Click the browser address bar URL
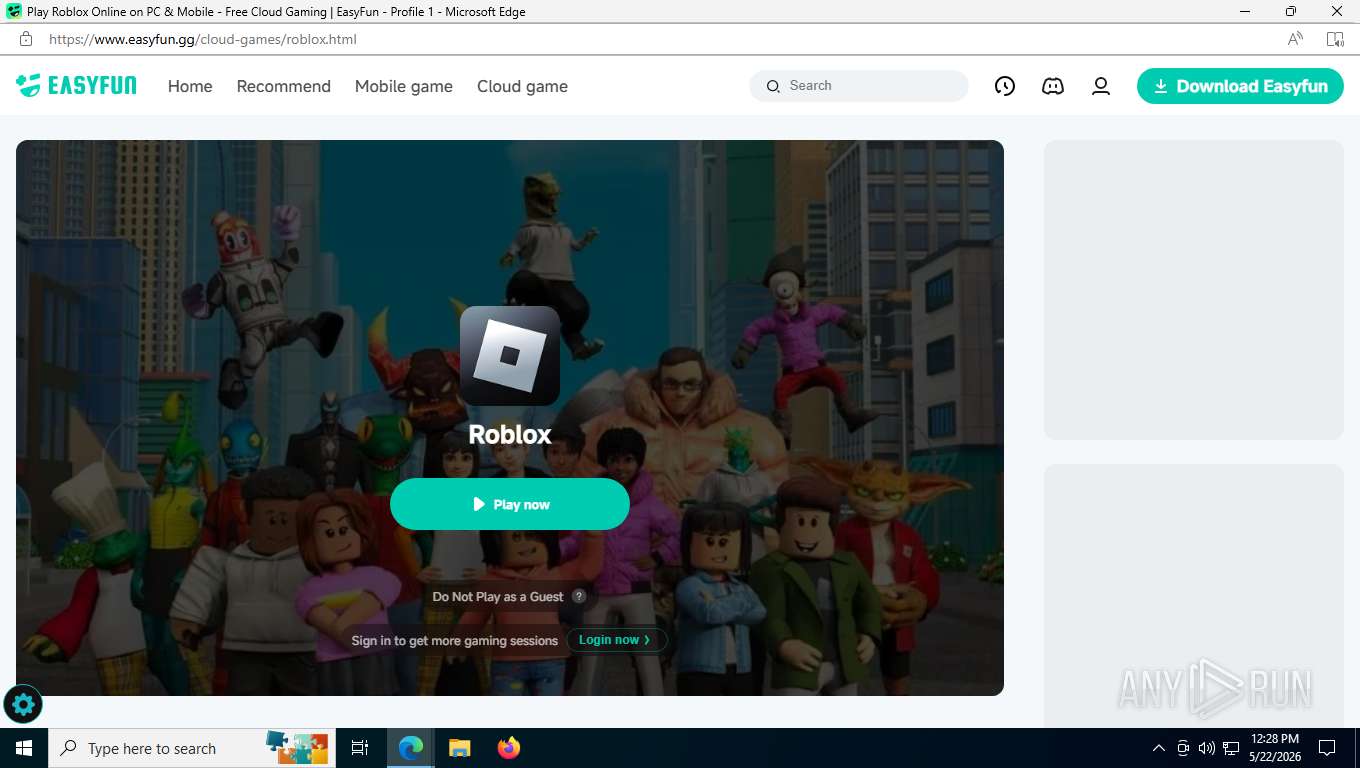The image size is (1360, 768). coord(203,39)
